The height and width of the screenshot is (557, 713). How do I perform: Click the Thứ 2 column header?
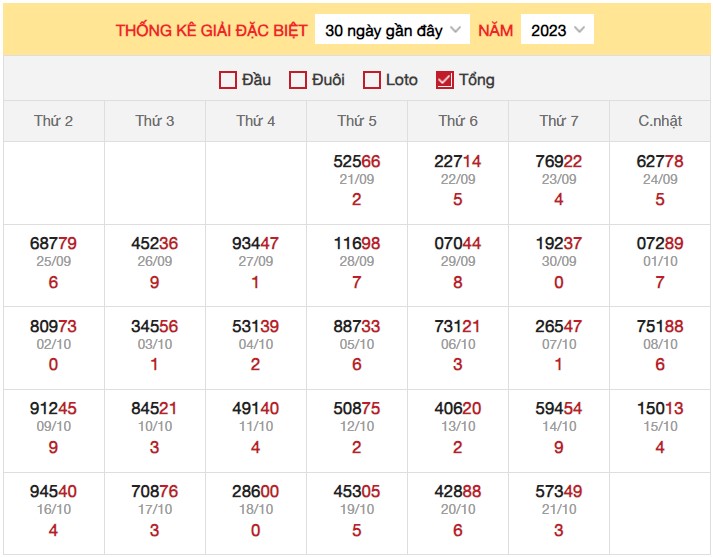tap(54, 121)
